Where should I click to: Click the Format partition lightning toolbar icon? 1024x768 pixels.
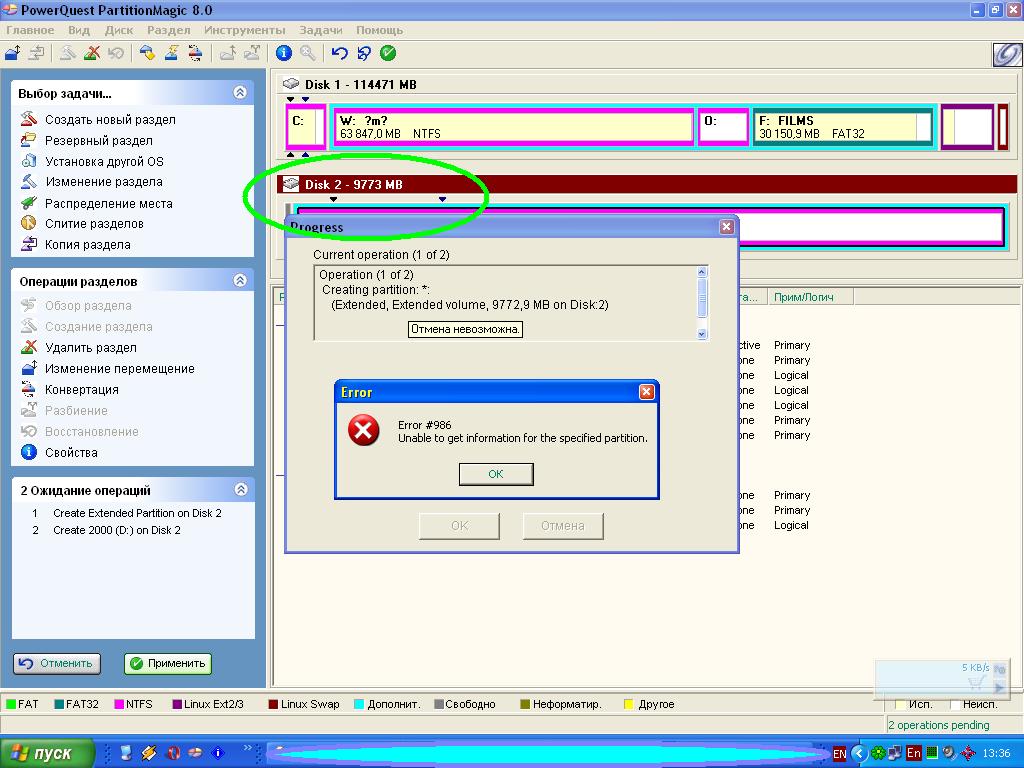(x=172, y=53)
